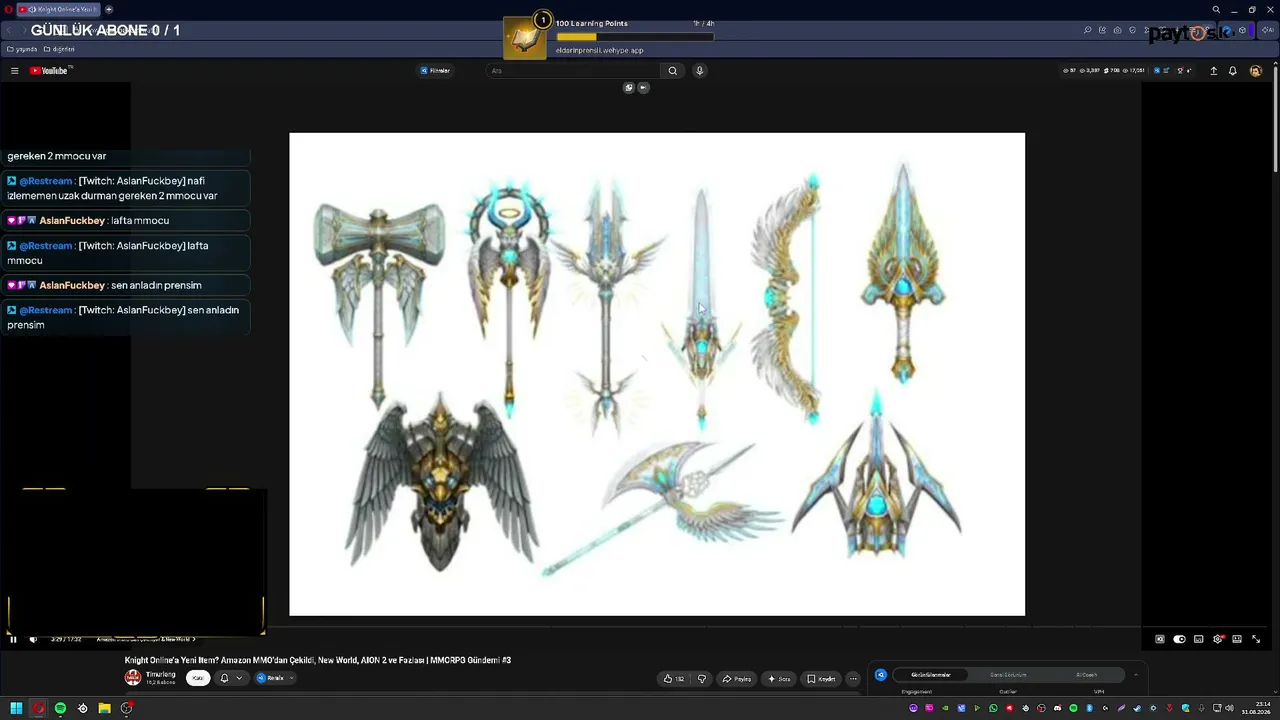Open the yayında bookmarks folder

(22, 49)
